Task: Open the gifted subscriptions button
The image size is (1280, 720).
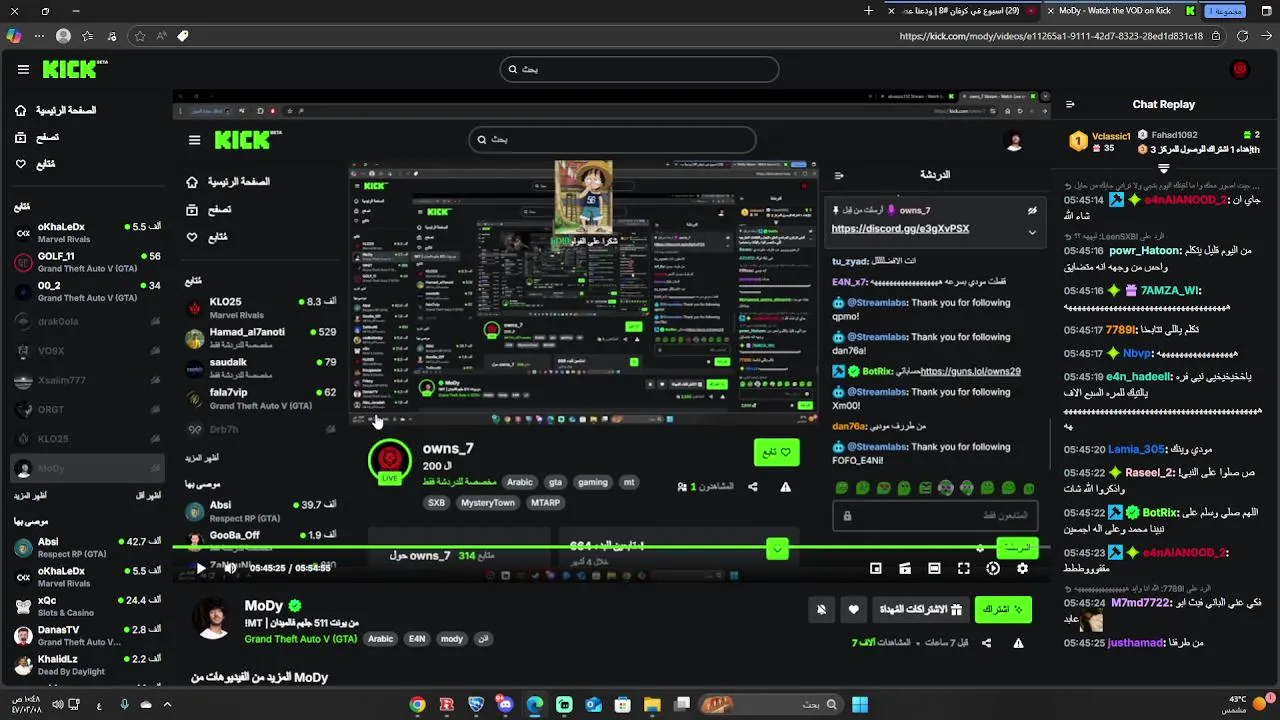Action: 920,609
